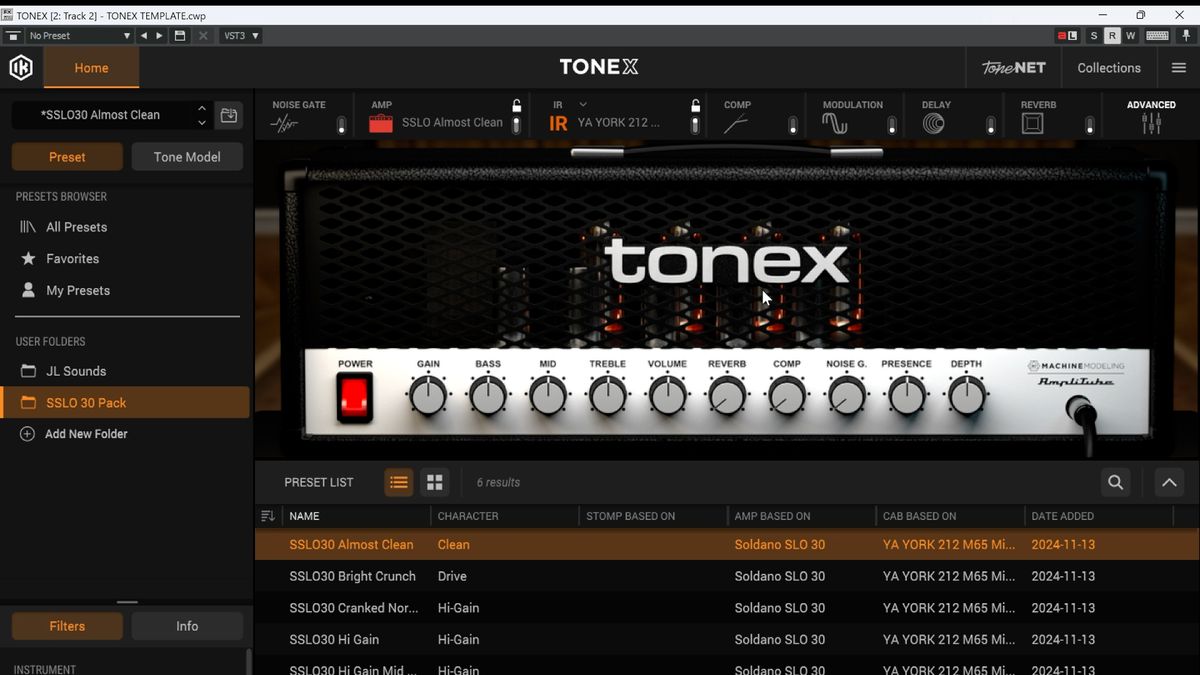Open the hamburger menu at top right

(x=1178, y=68)
